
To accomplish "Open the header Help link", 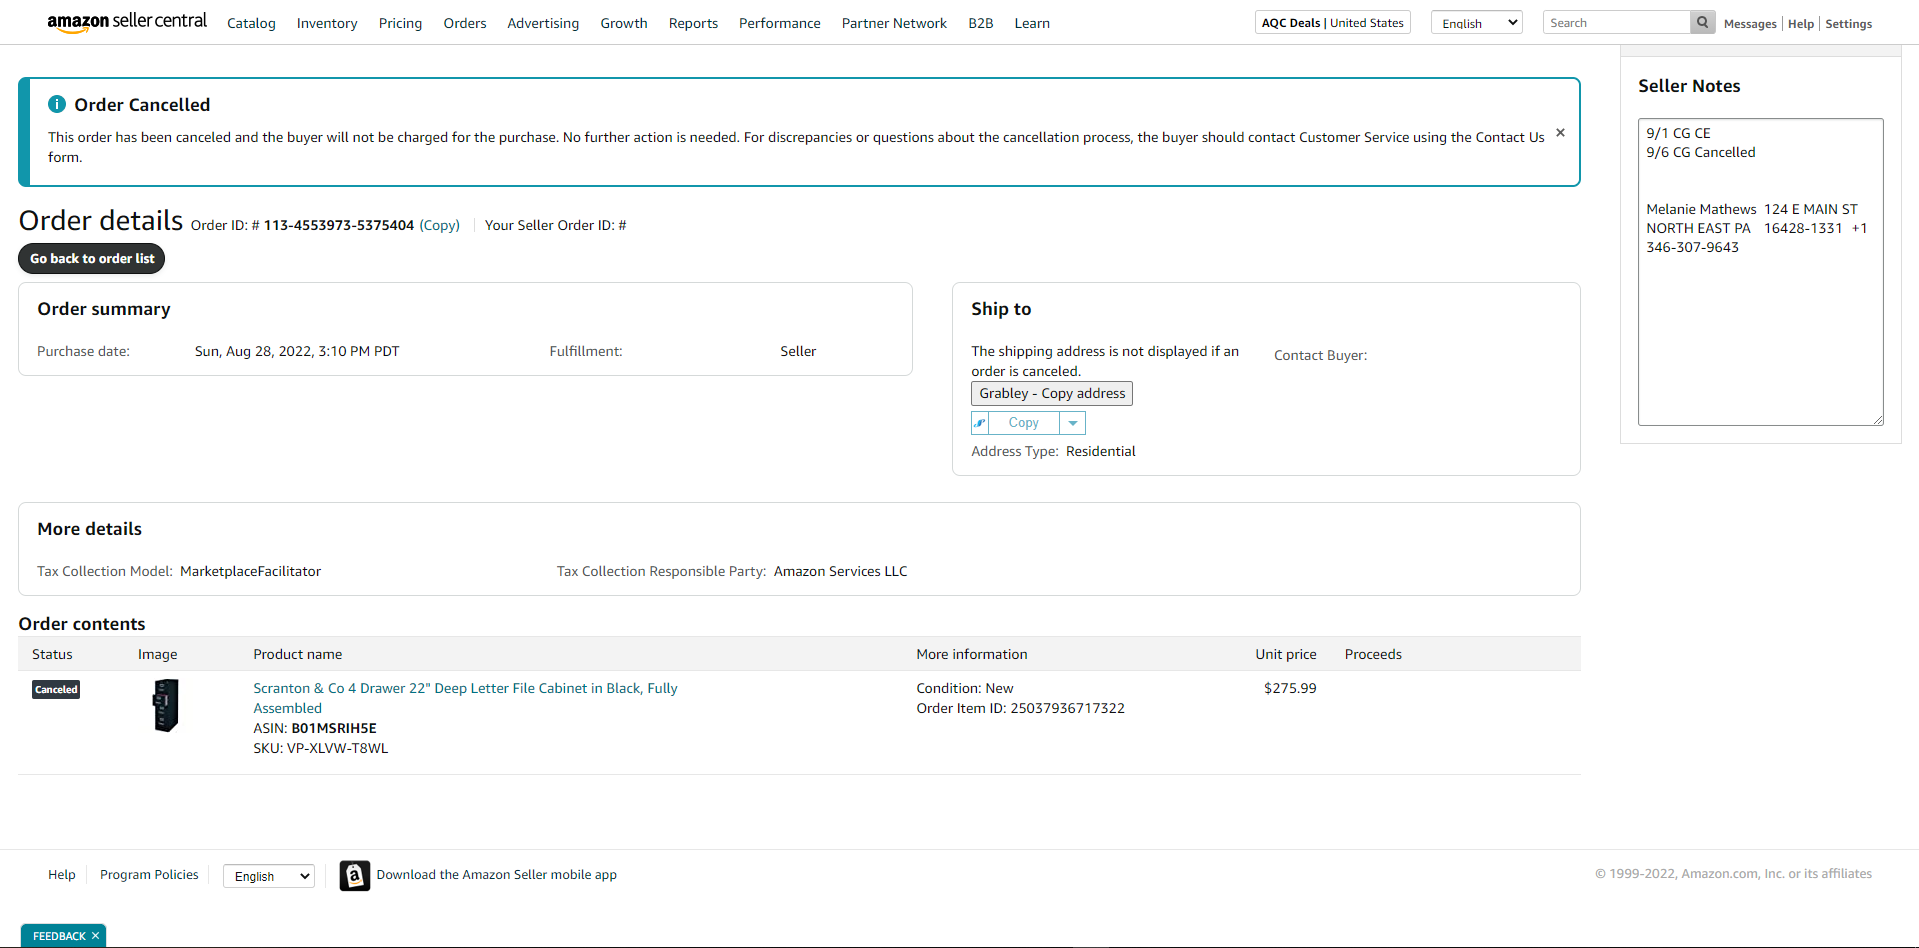I will 1801,24.
